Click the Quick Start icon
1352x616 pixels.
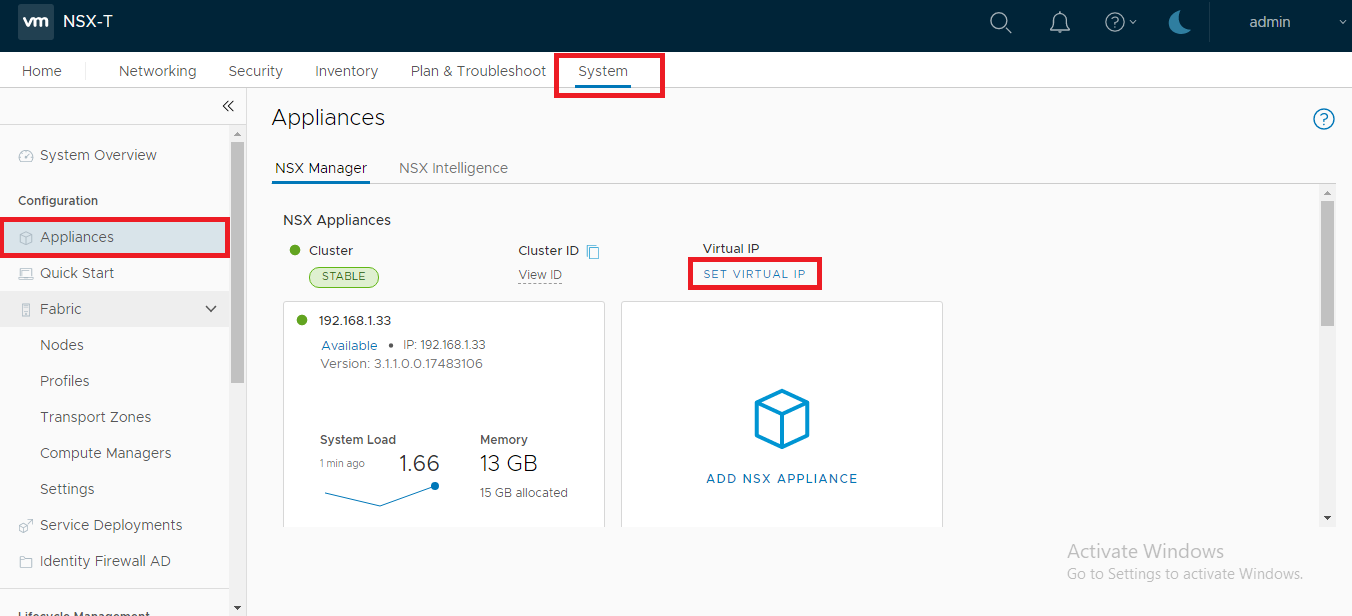(26, 274)
